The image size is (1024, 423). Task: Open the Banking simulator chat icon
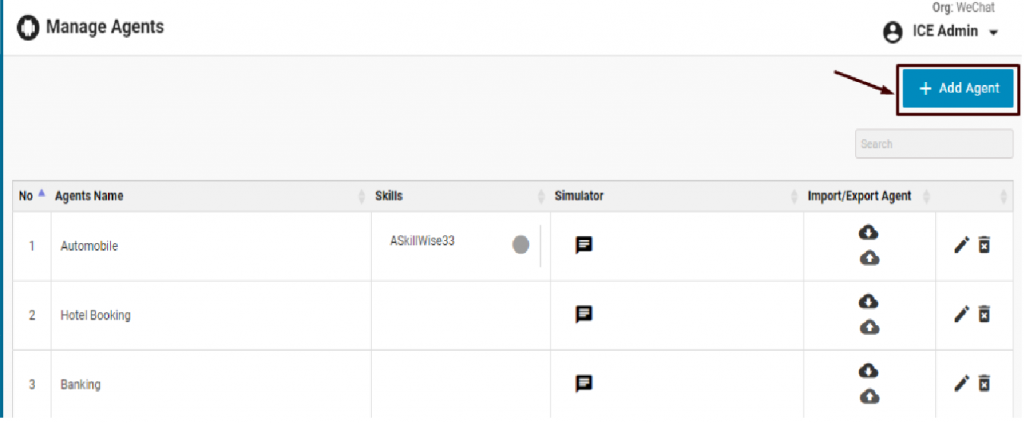click(x=584, y=383)
